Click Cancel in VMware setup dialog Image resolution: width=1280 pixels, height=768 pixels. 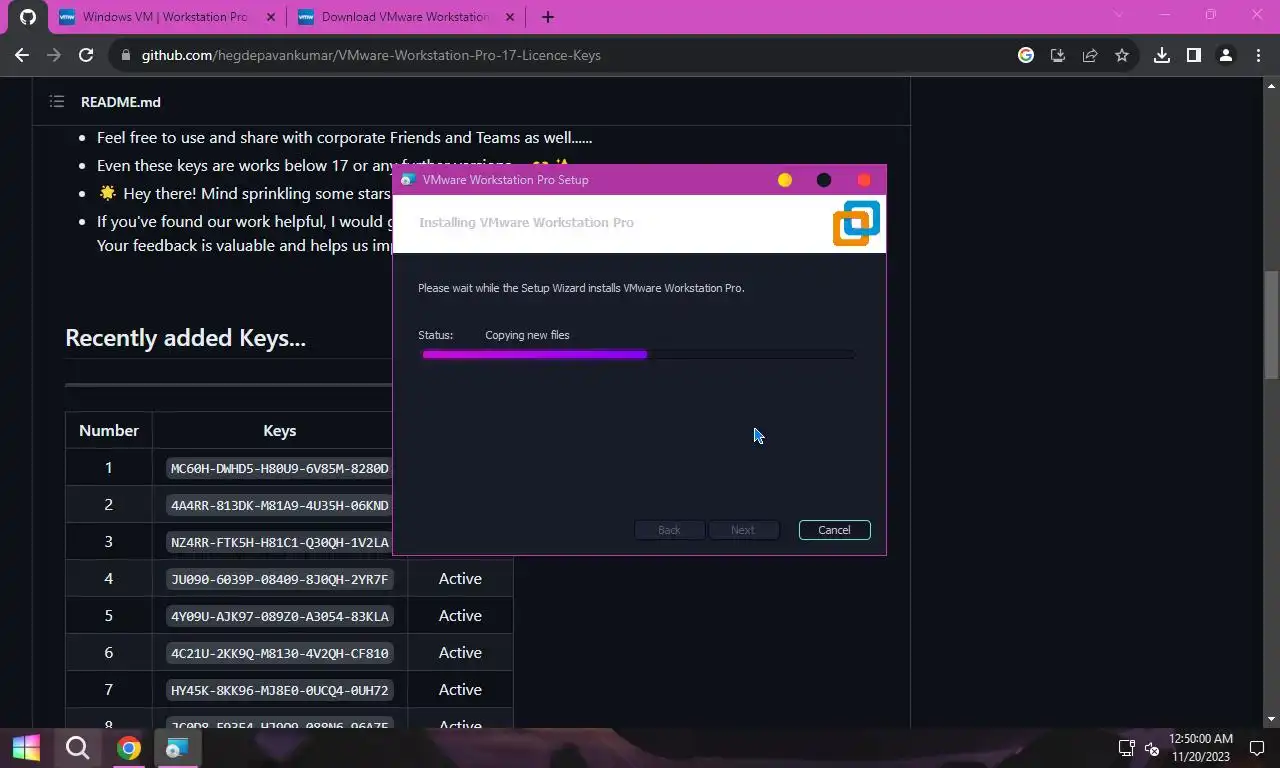click(834, 530)
